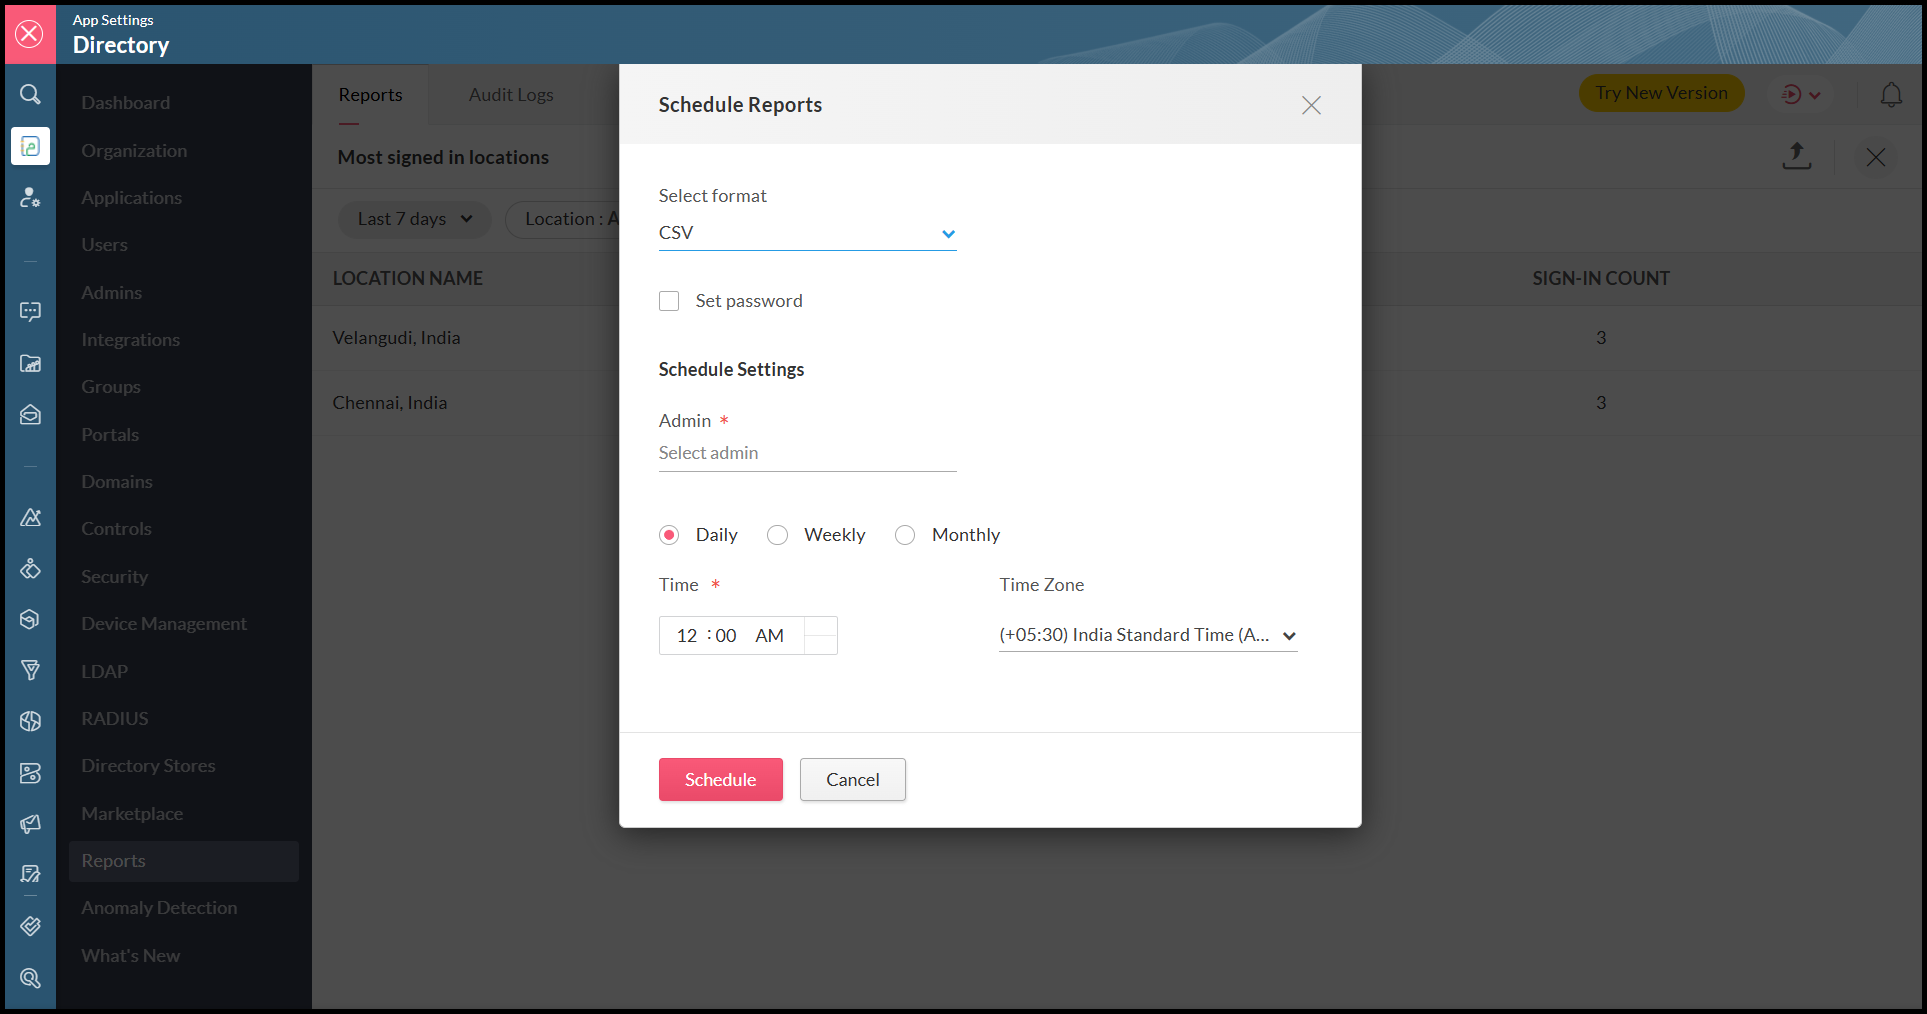Open the notifications bell icon

point(1891,94)
